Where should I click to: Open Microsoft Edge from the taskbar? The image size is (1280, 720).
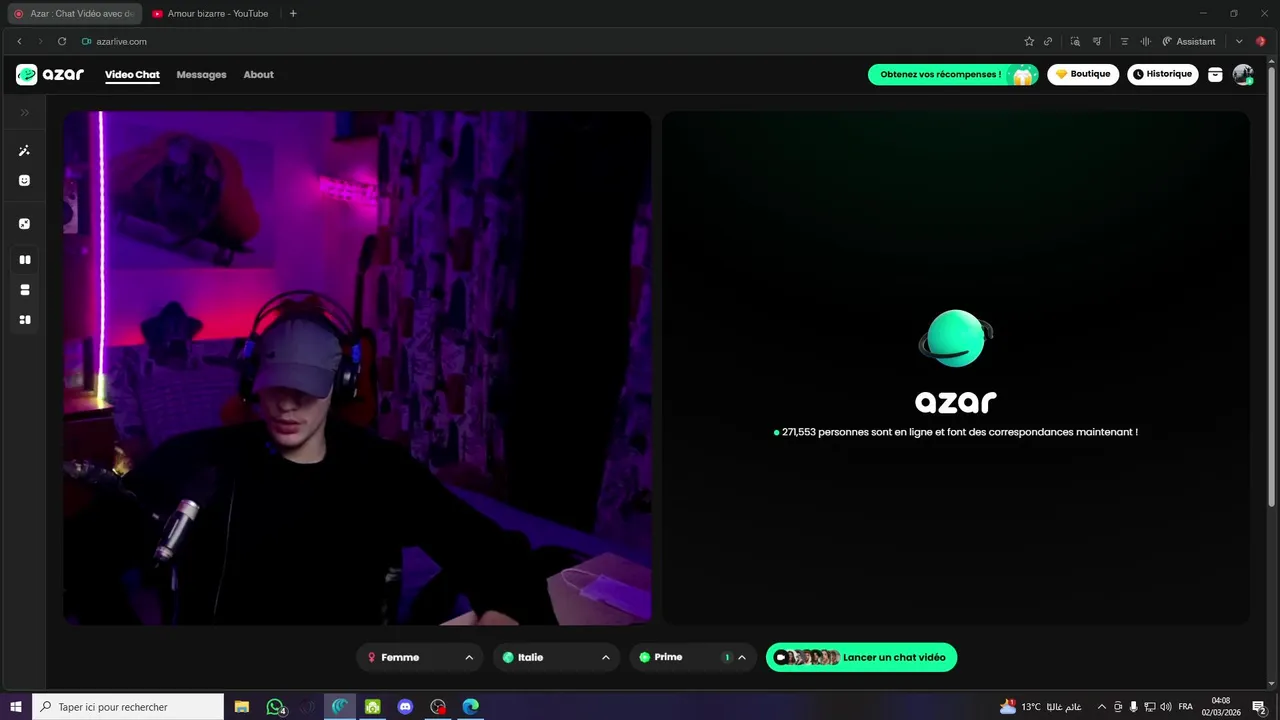pyautogui.click(x=470, y=707)
